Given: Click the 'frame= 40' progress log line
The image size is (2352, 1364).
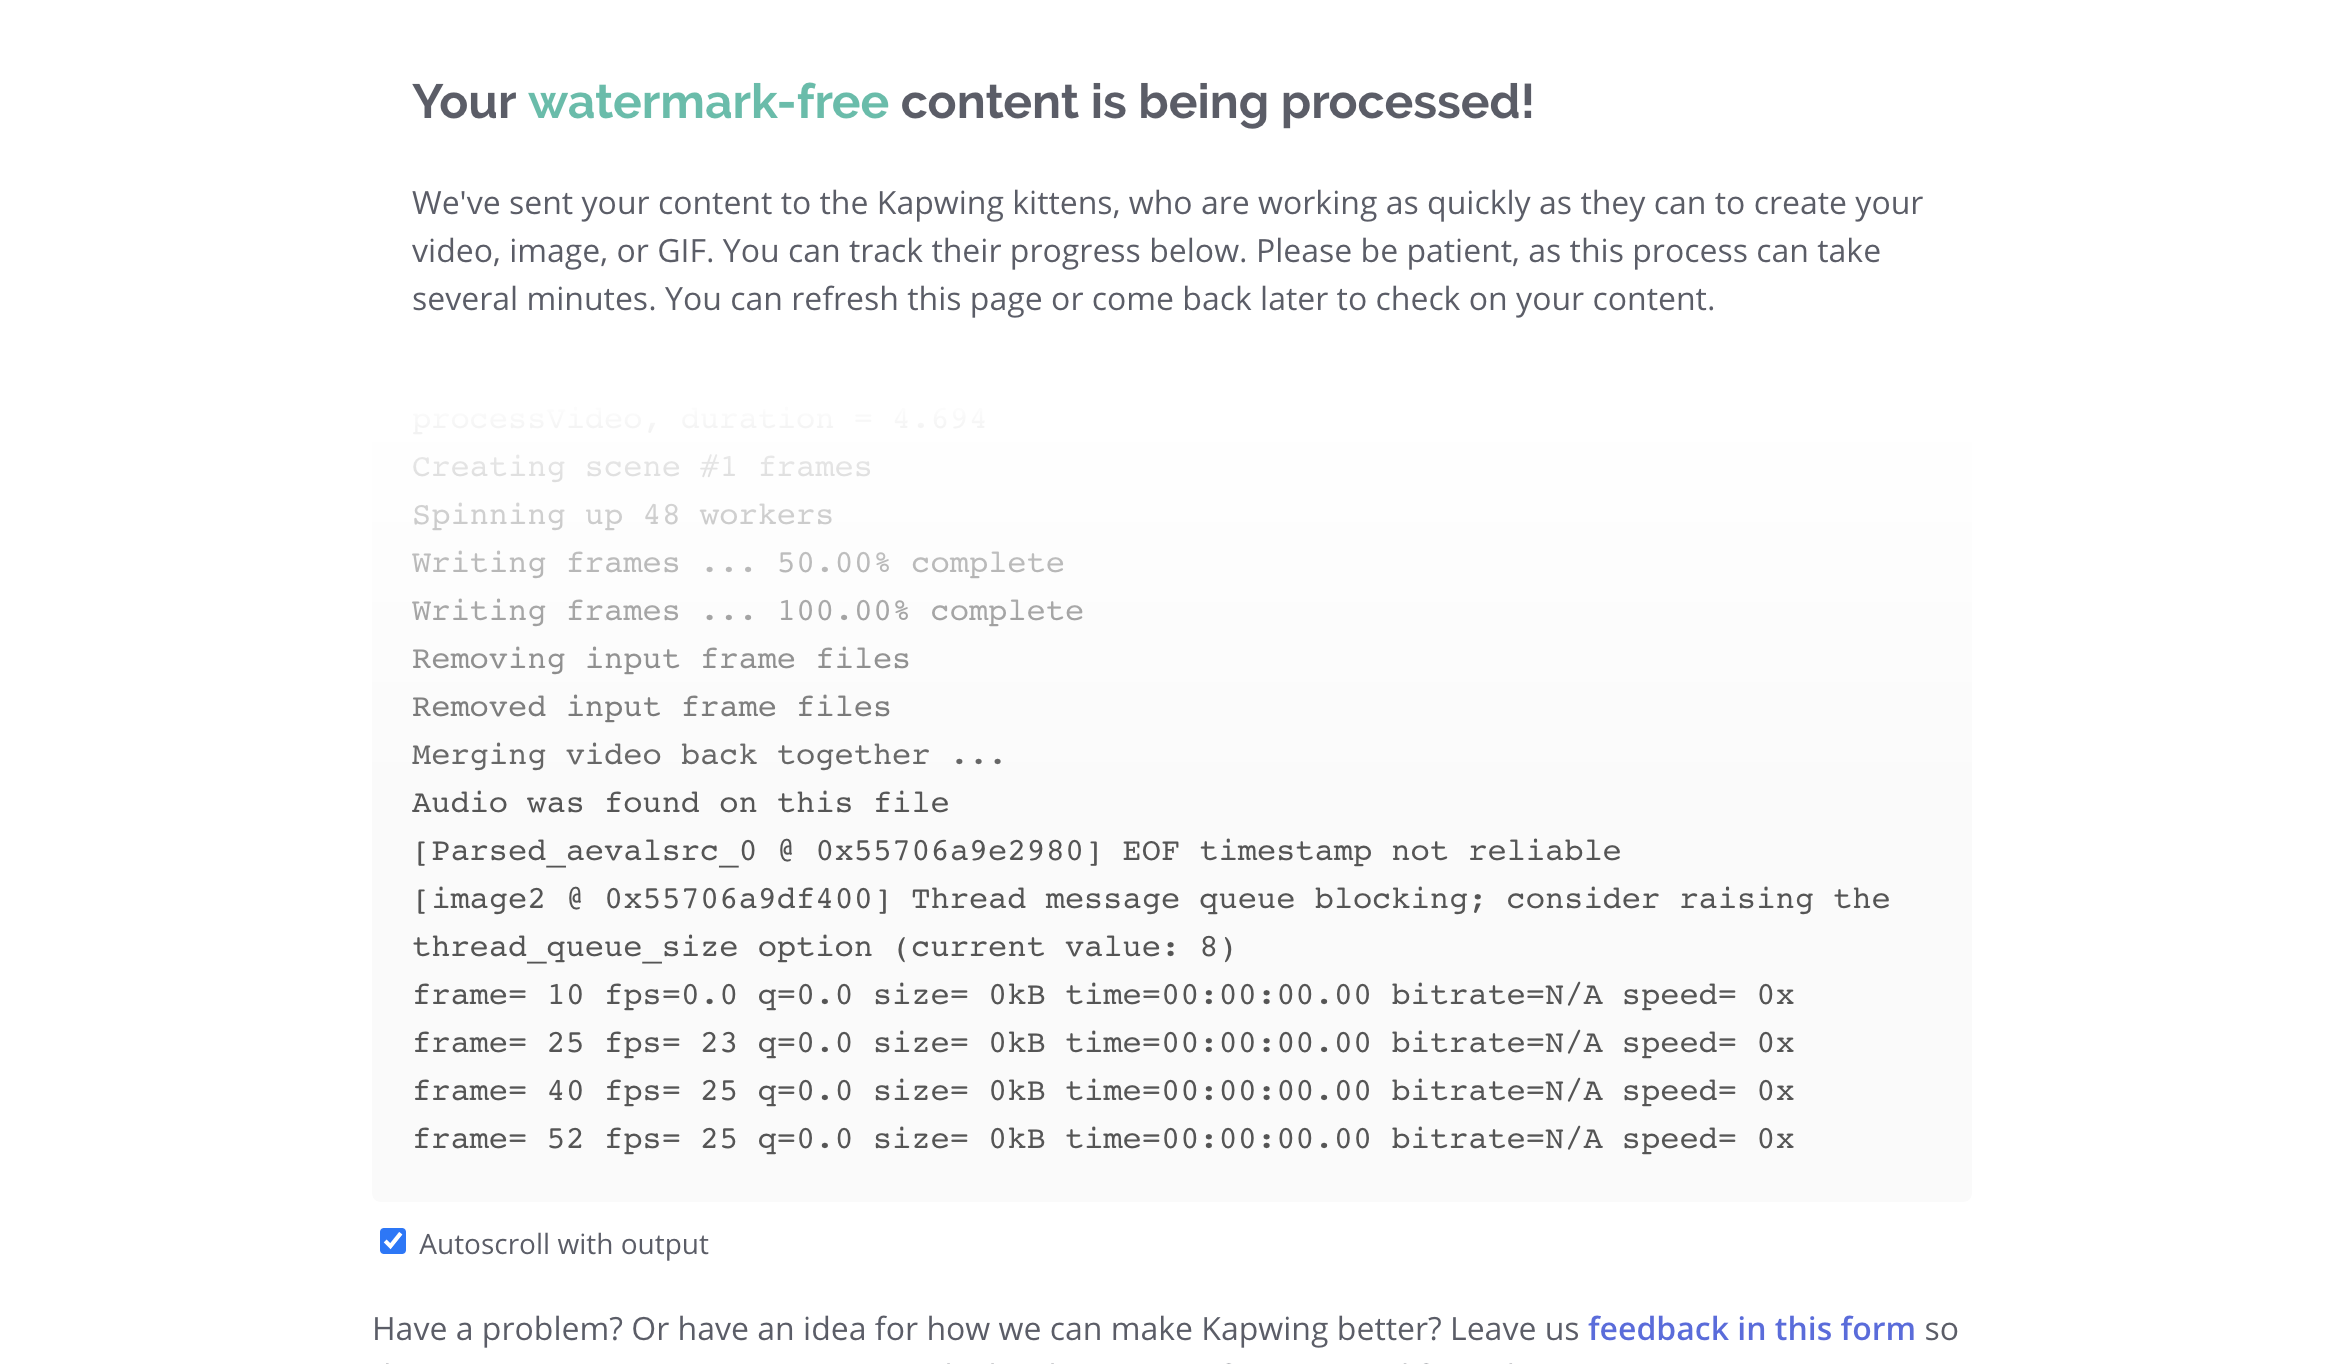Looking at the screenshot, I should 1103,1091.
